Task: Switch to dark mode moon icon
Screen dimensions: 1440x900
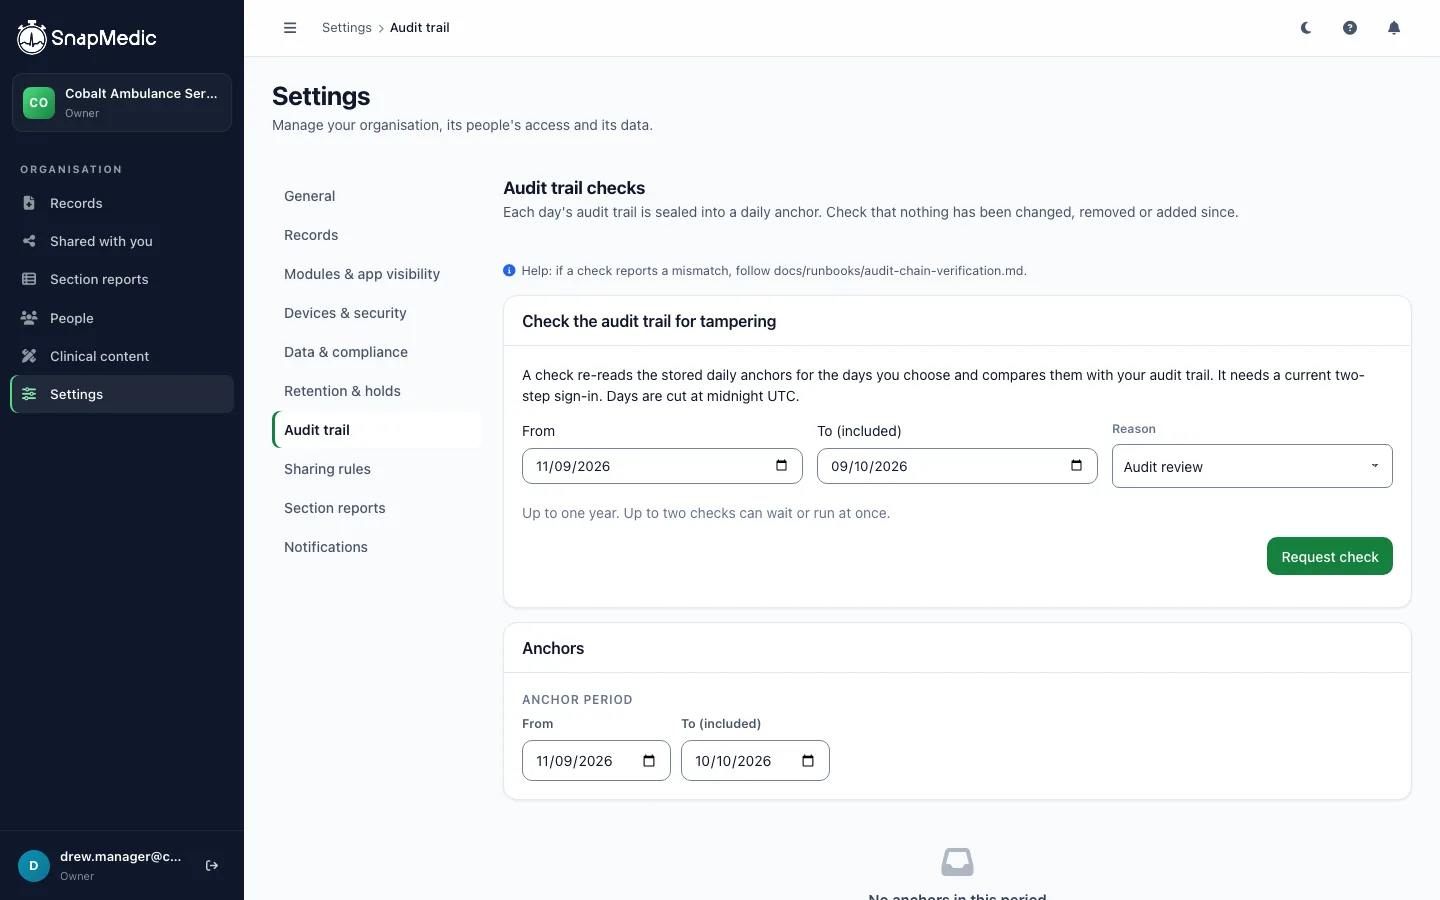Action: tap(1306, 28)
